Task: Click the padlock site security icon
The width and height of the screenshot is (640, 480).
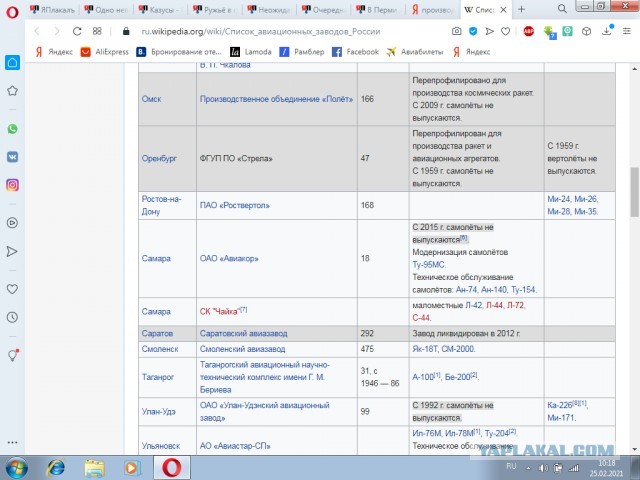Action: click(126, 31)
